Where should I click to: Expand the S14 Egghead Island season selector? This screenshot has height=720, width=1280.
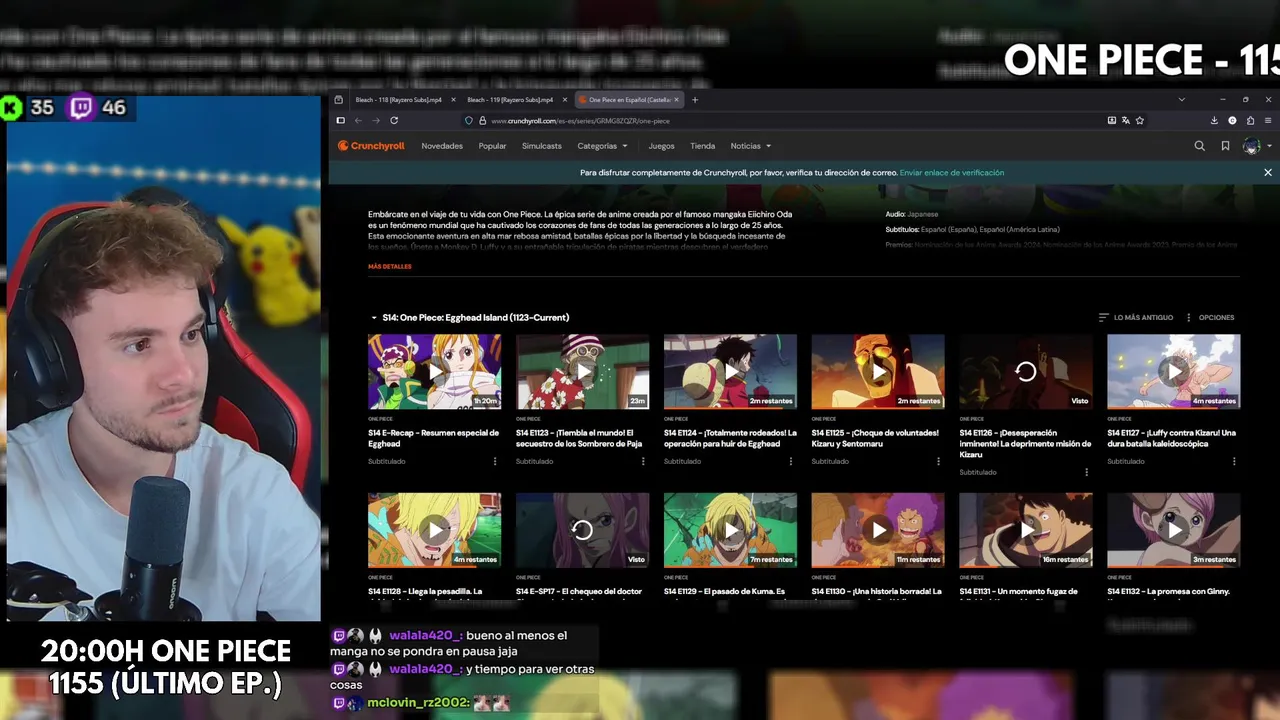point(469,317)
